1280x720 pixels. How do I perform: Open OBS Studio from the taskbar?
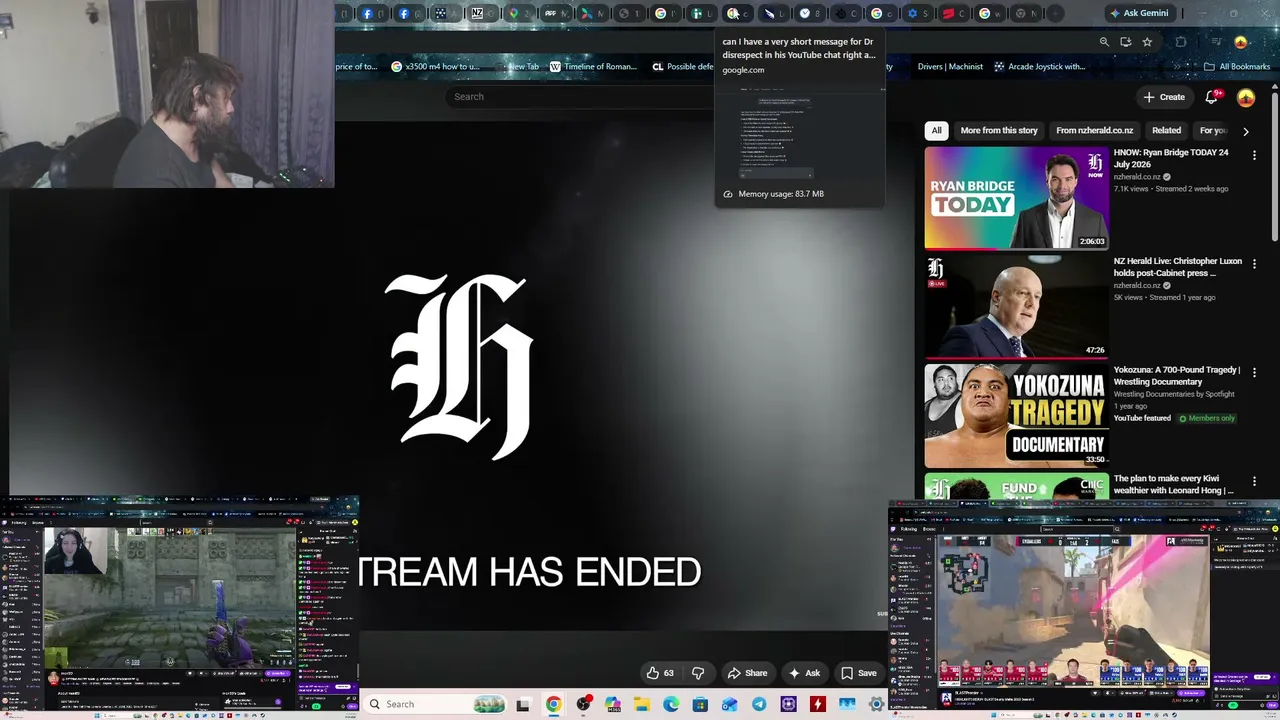coord(583,705)
